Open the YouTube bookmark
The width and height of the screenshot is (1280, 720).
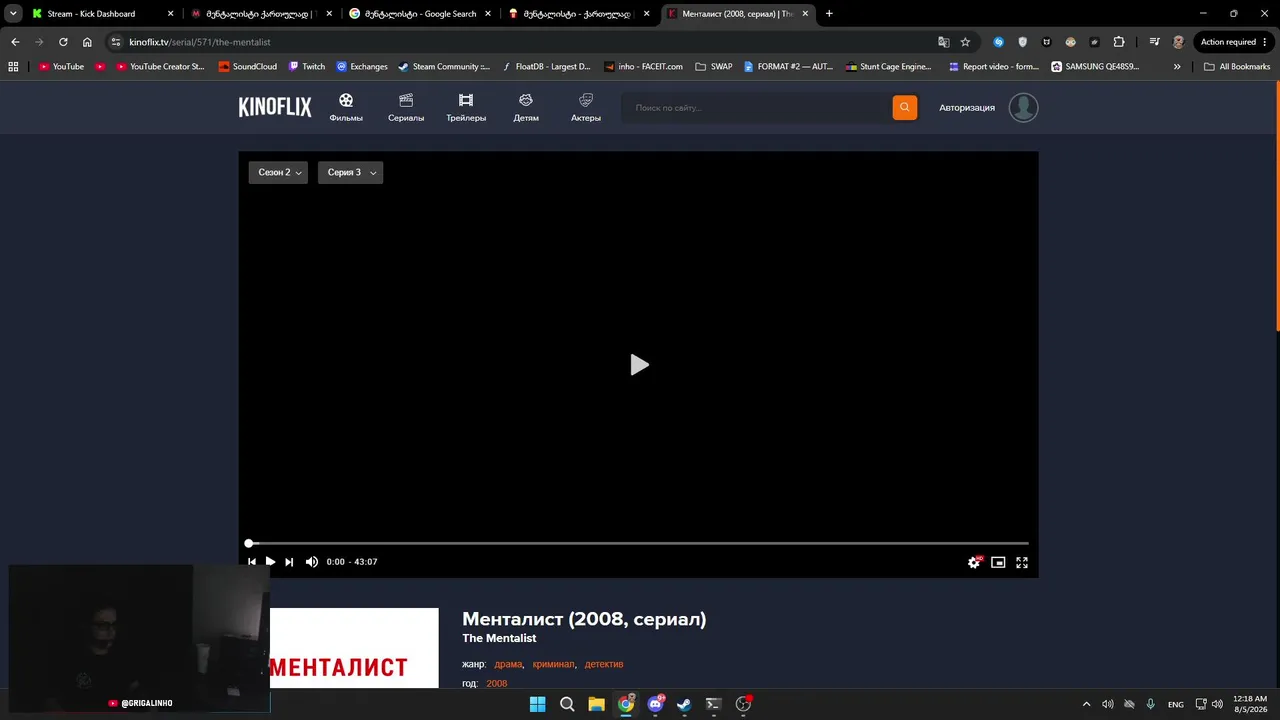click(x=61, y=67)
